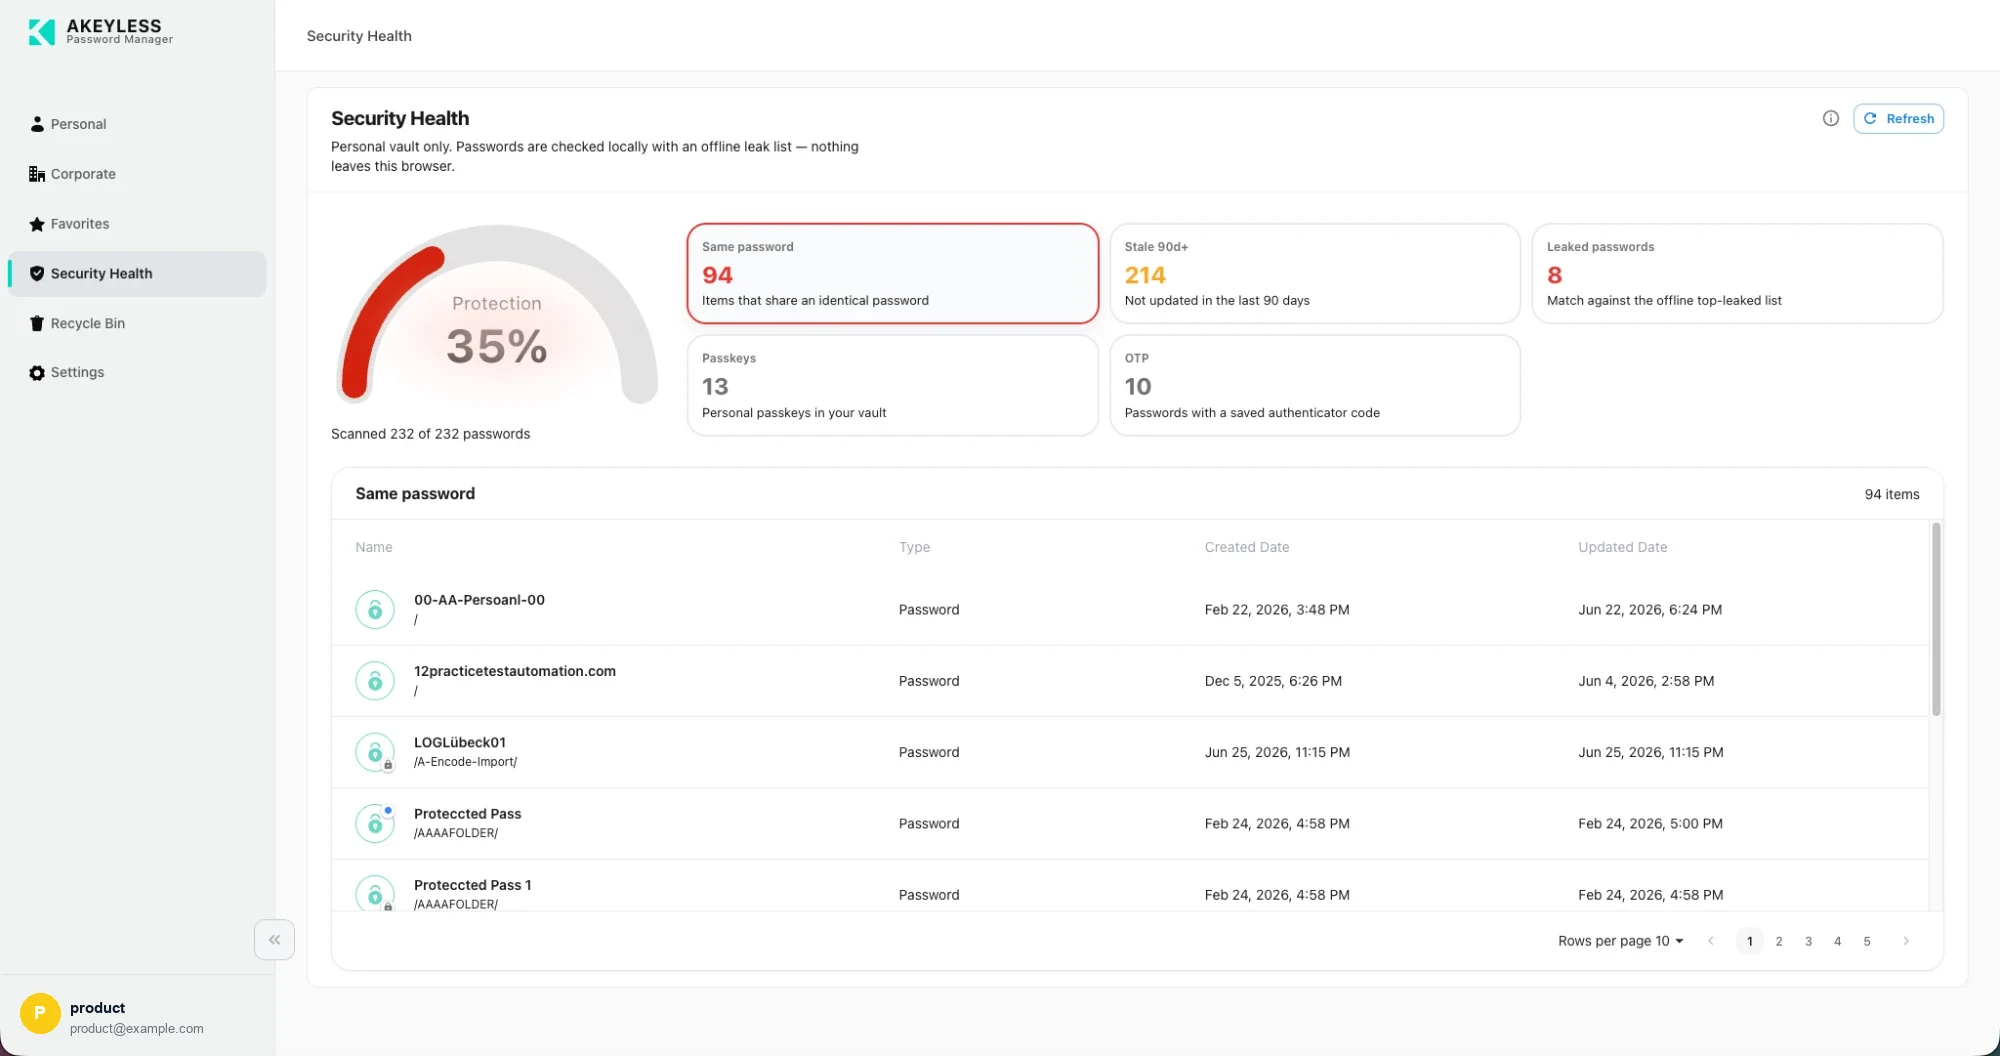Screen dimensions: 2000x1056
Task: Click the Updated Date column header
Action: [1622, 547]
